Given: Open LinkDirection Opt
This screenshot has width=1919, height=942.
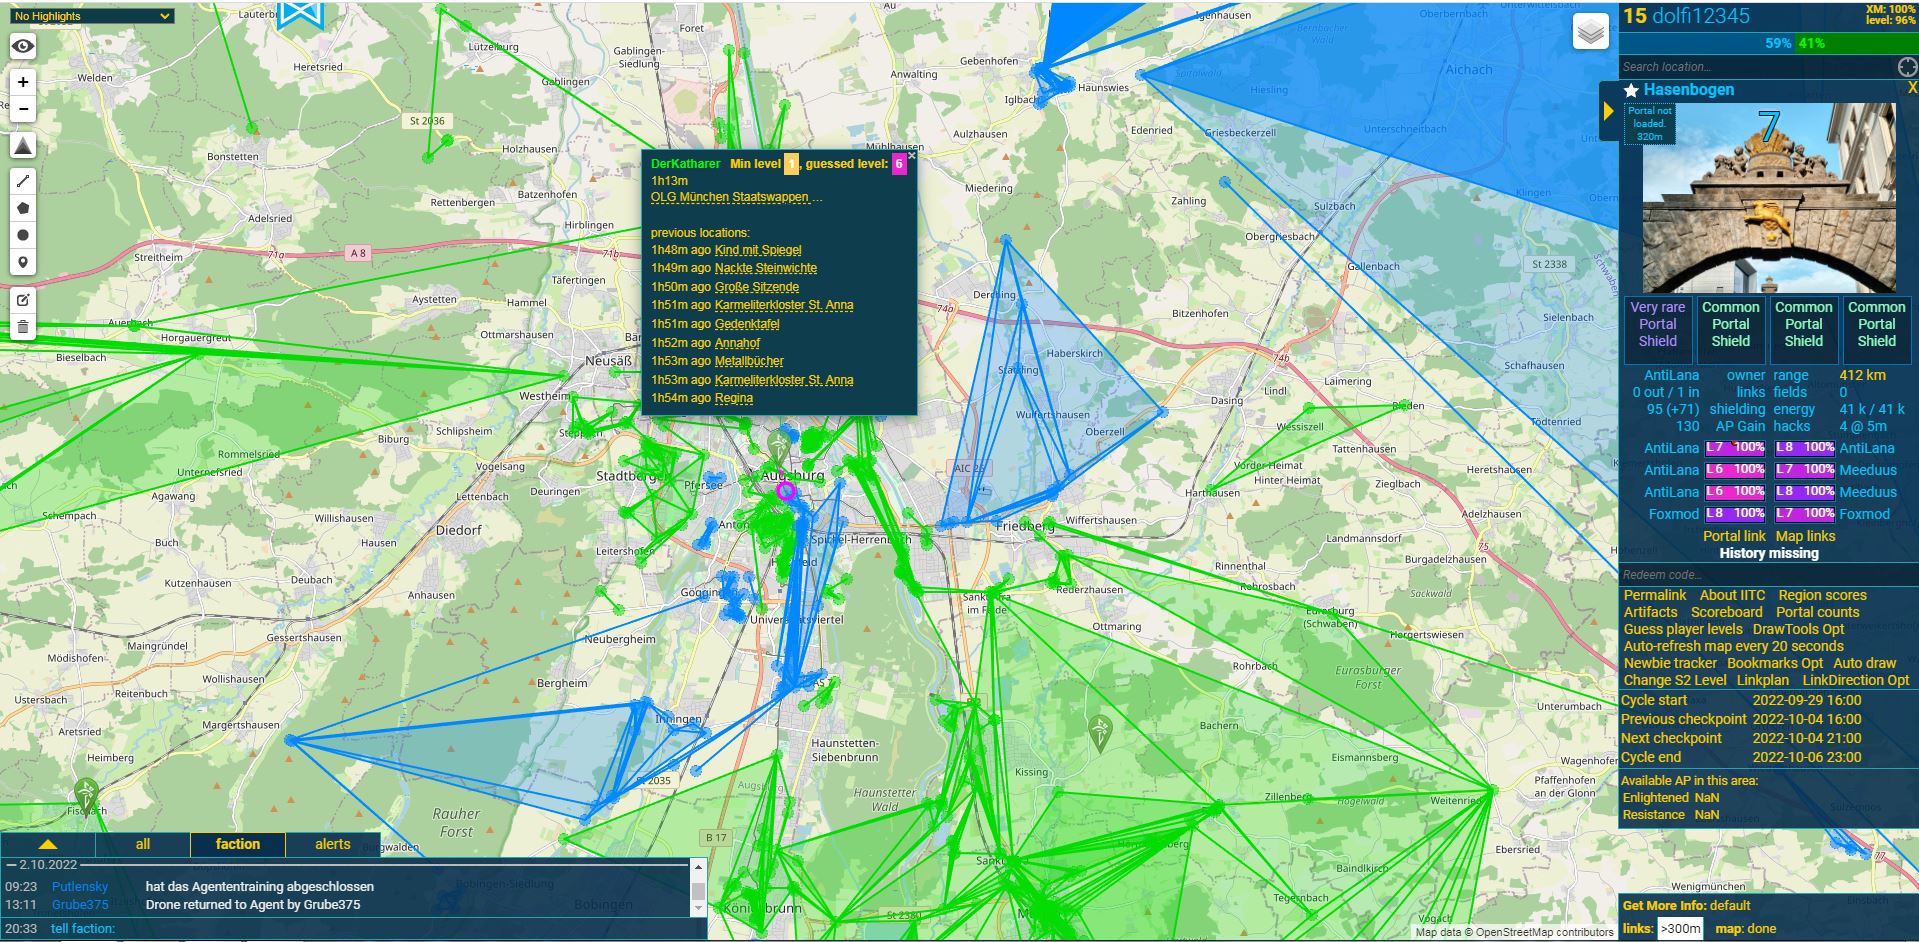Looking at the screenshot, I should pyautogui.click(x=1855, y=680).
